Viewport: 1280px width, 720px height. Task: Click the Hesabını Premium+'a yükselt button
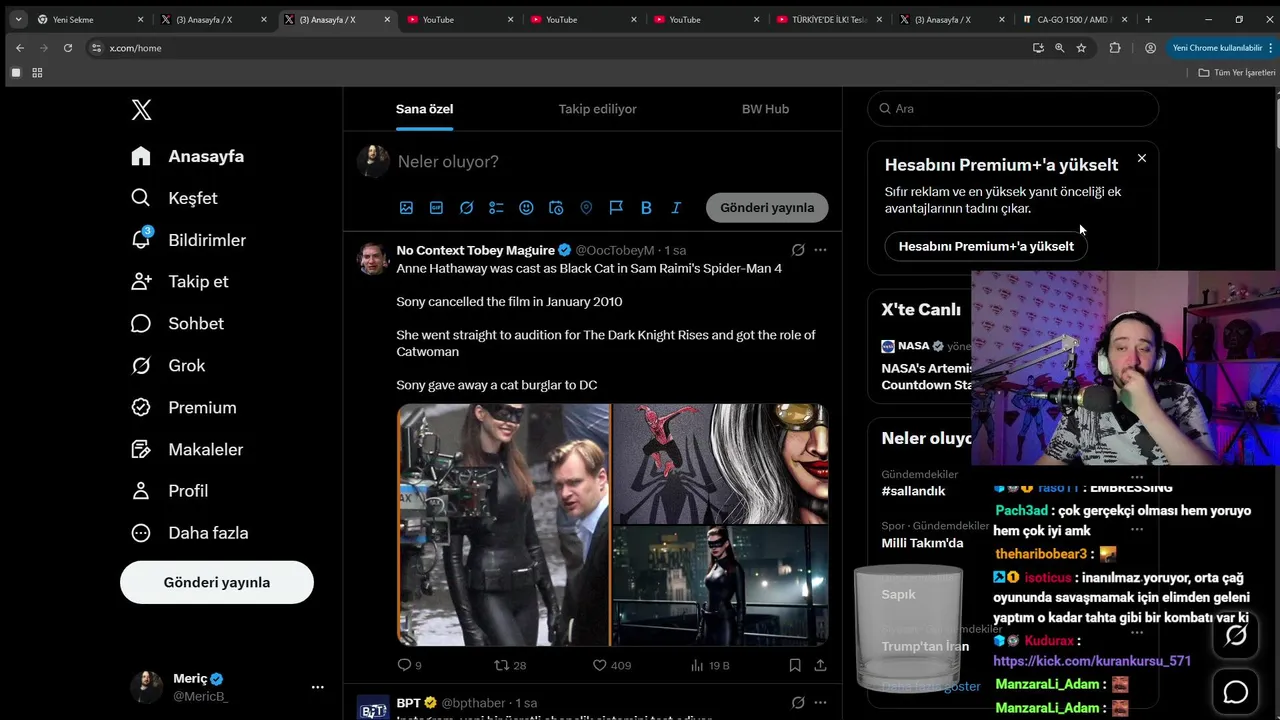click(x=986, y=246)
